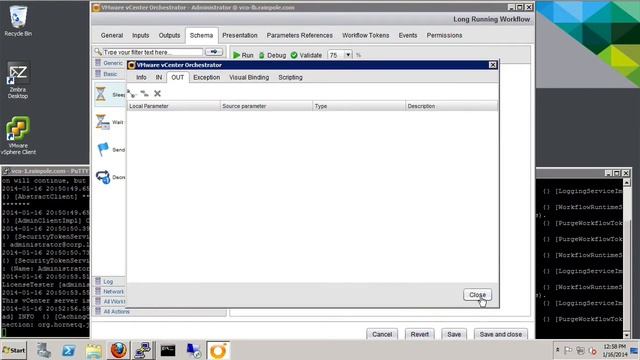This screenshot has width=640, height=360.
Task: Open Server Manager from the taskbar
Action: 44,350
